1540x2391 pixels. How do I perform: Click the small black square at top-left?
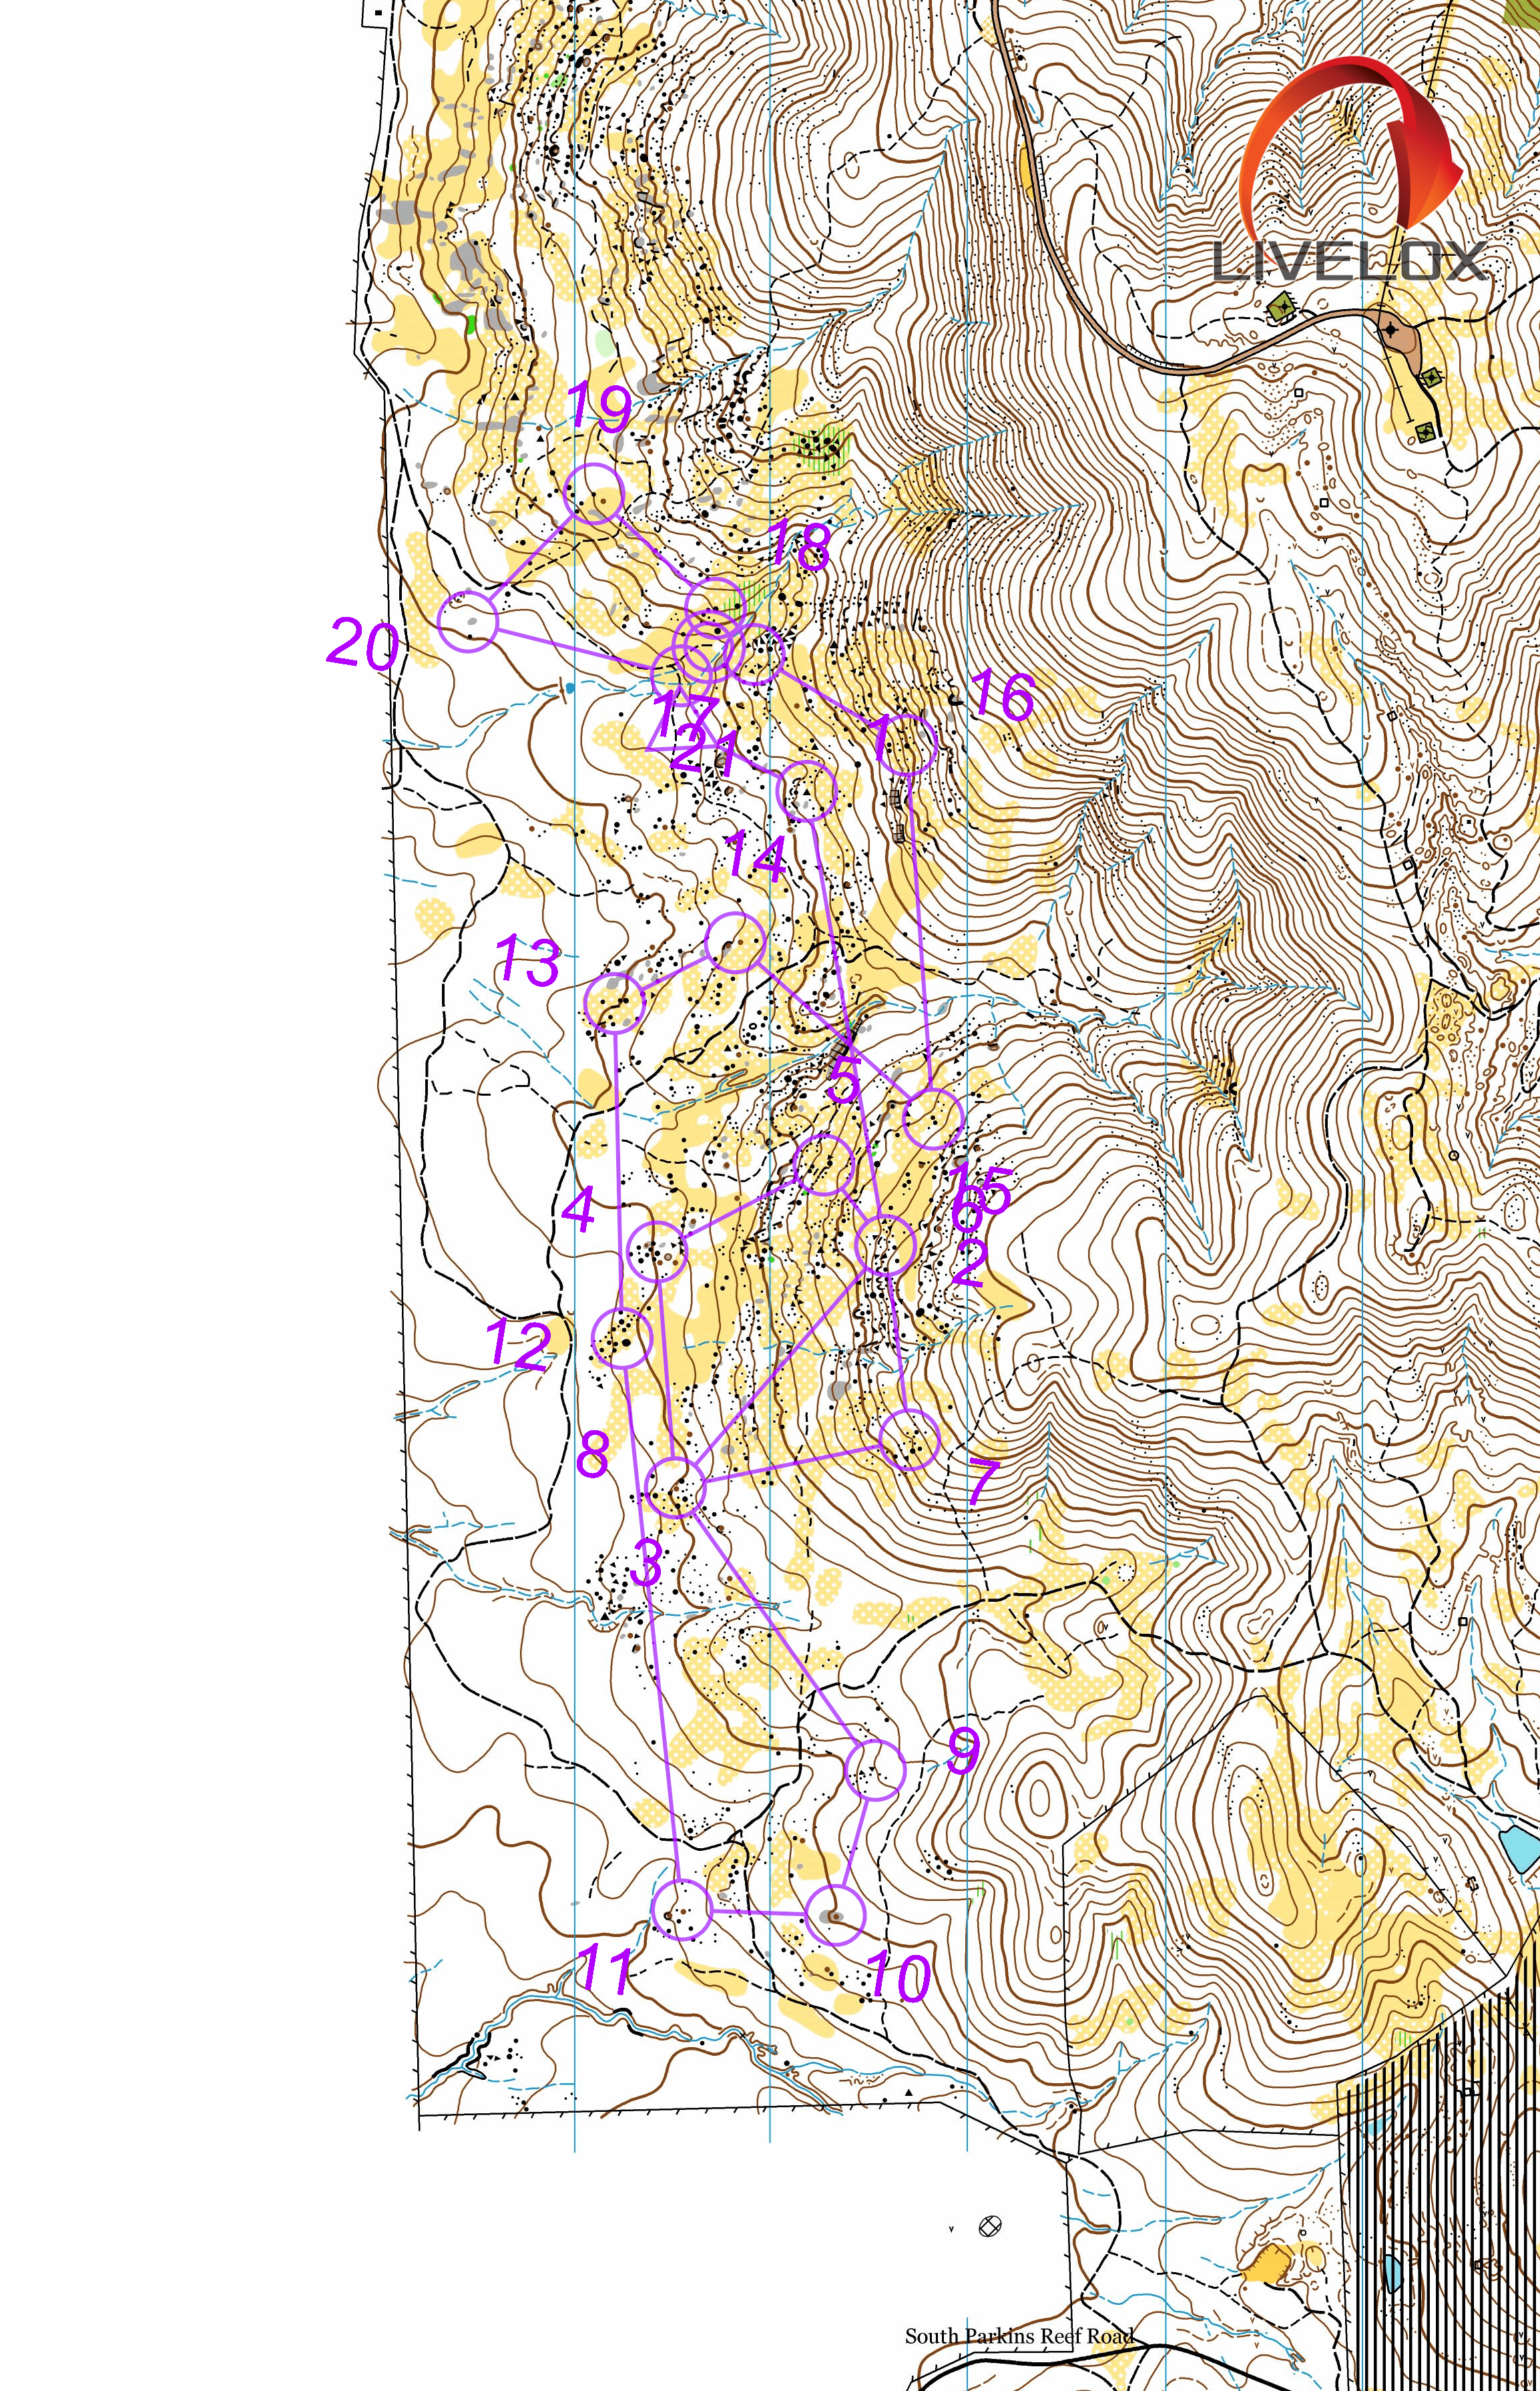[x=379, y=12]
